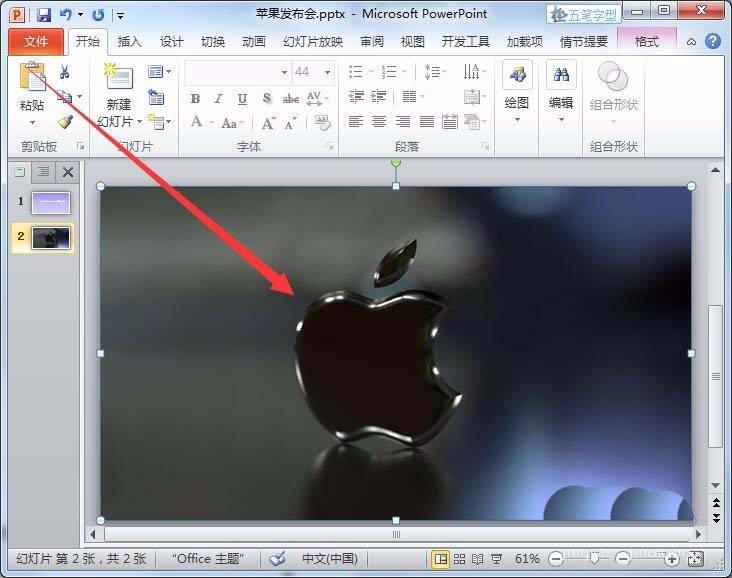
Task: Click the Paste clipboard icon
Action: point(32,76)
